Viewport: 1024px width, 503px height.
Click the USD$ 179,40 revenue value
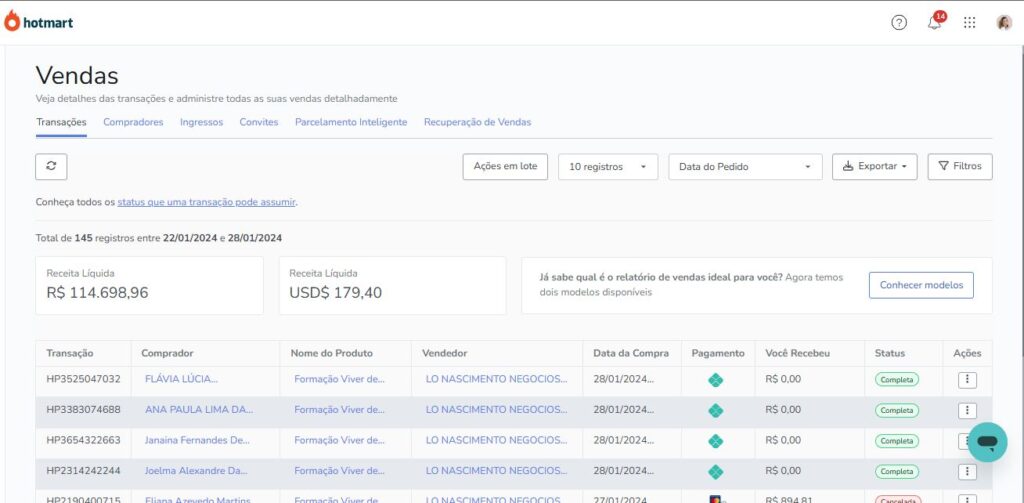tap(336, 293)
